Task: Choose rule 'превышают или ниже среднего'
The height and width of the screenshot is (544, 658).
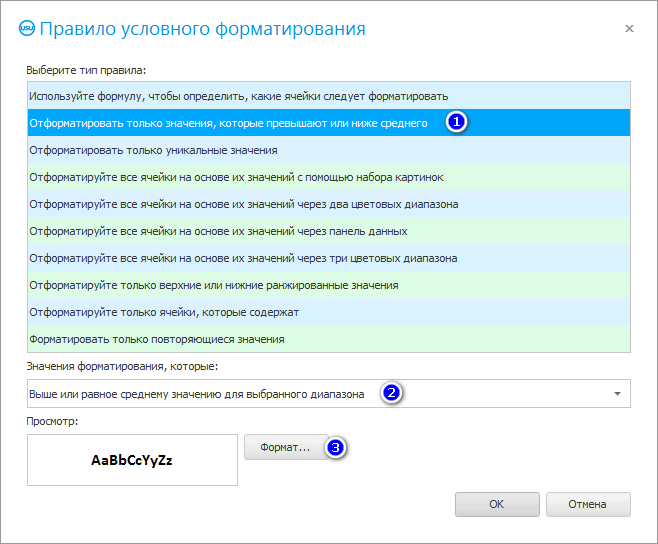Action: click(x=228, y=123)
